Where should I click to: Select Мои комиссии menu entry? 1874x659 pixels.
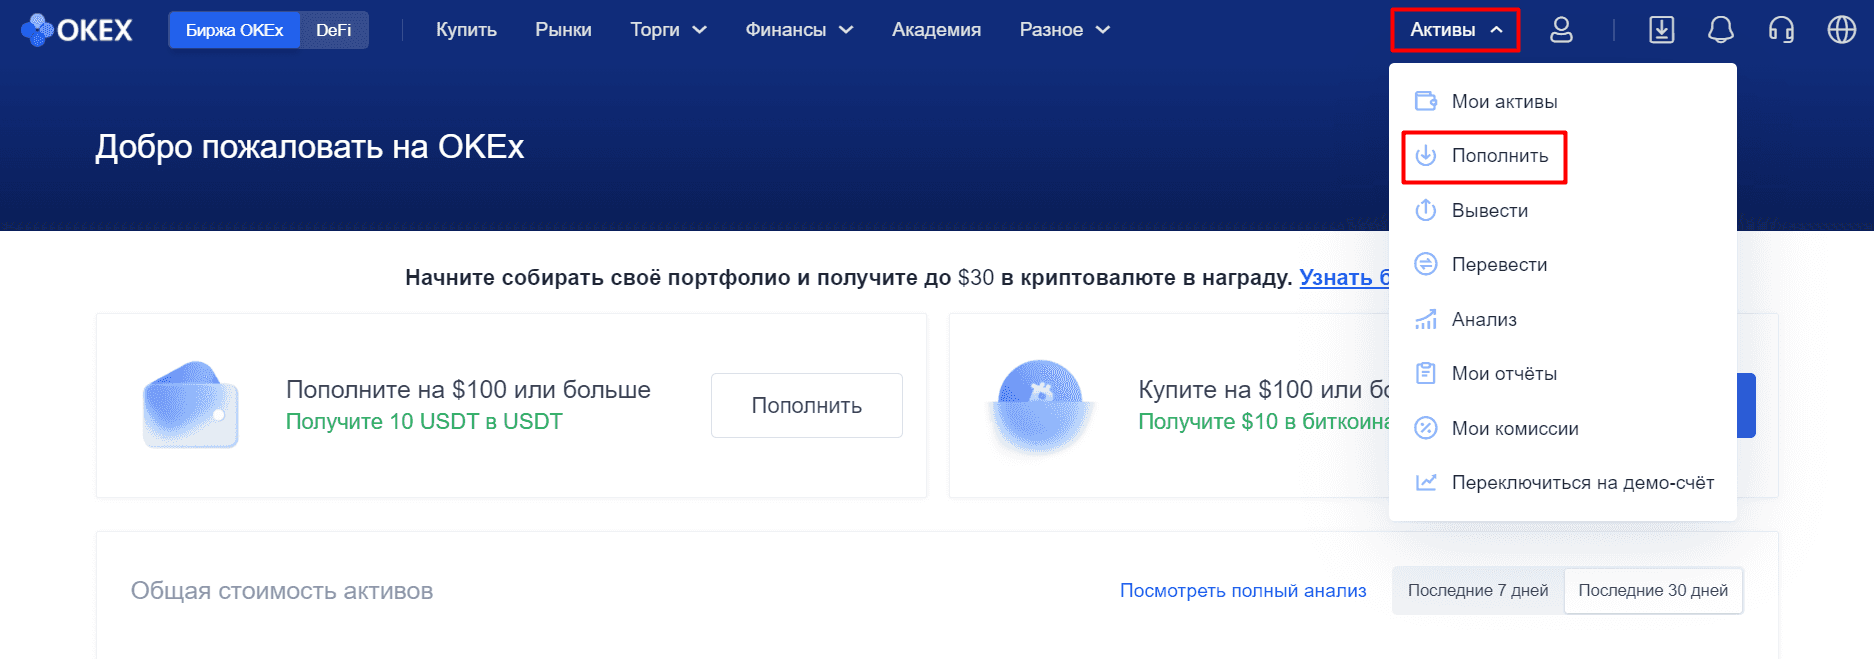tap(1563, 428)
